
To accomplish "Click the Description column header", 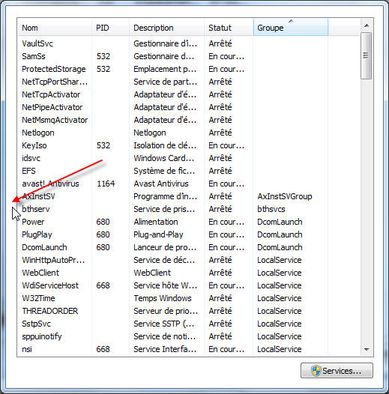I will (167, 28).
